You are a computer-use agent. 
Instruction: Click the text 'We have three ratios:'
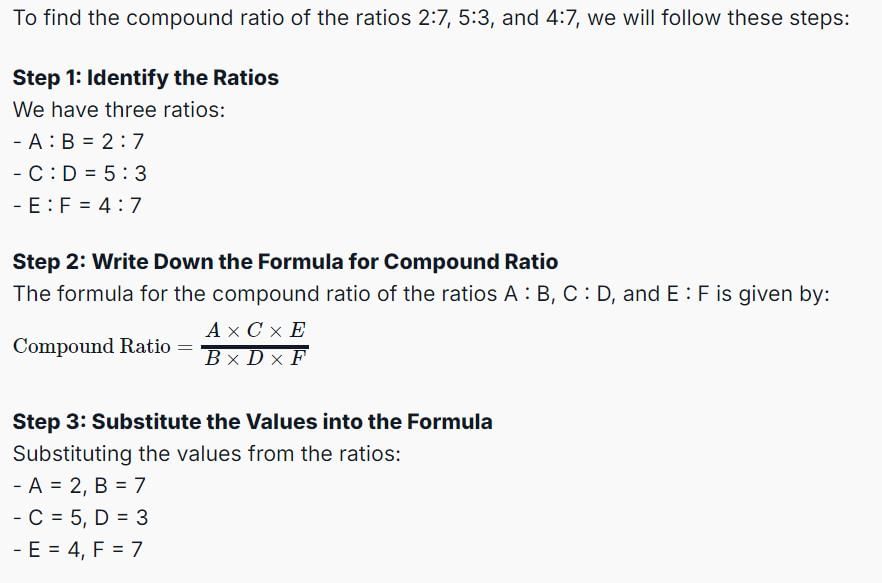pyautogui.click(x=119, y=110)
